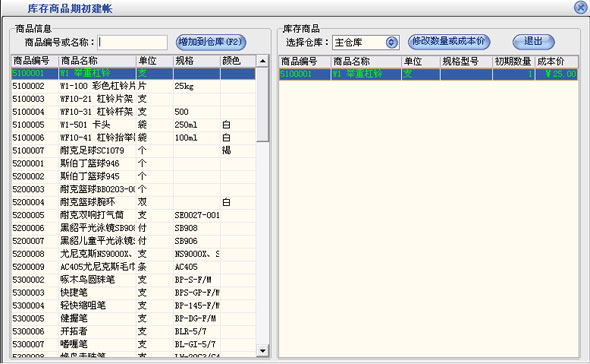This screenshot has height=364, width=590.
Task: Click the 退出 button
Action: 533,41
